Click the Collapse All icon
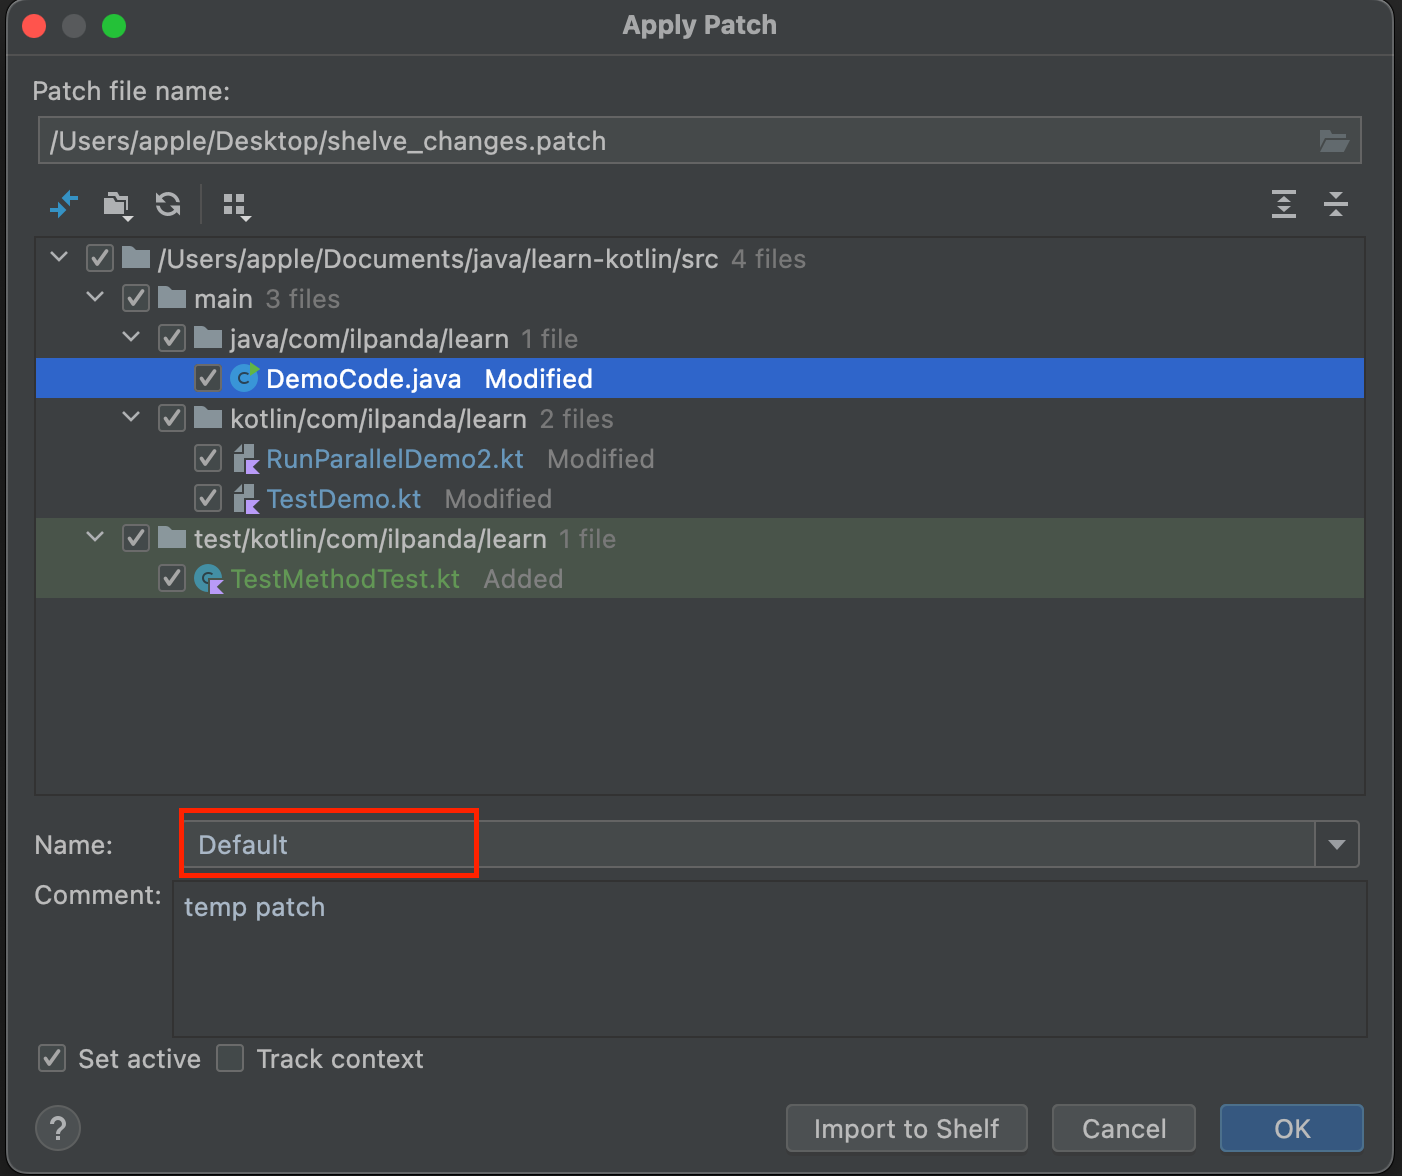The width and height of the screenshot is (1402, 1176). tap(1335, 205)
